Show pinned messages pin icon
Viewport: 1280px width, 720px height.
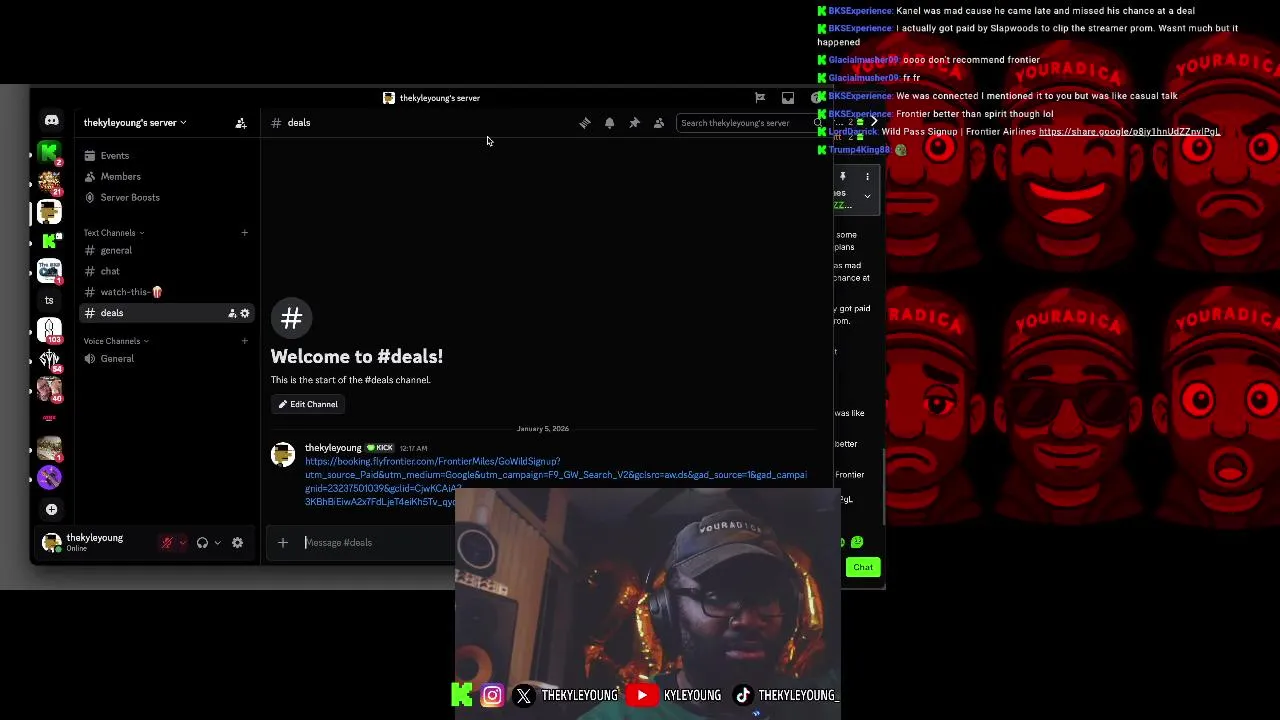coord(634,123)
